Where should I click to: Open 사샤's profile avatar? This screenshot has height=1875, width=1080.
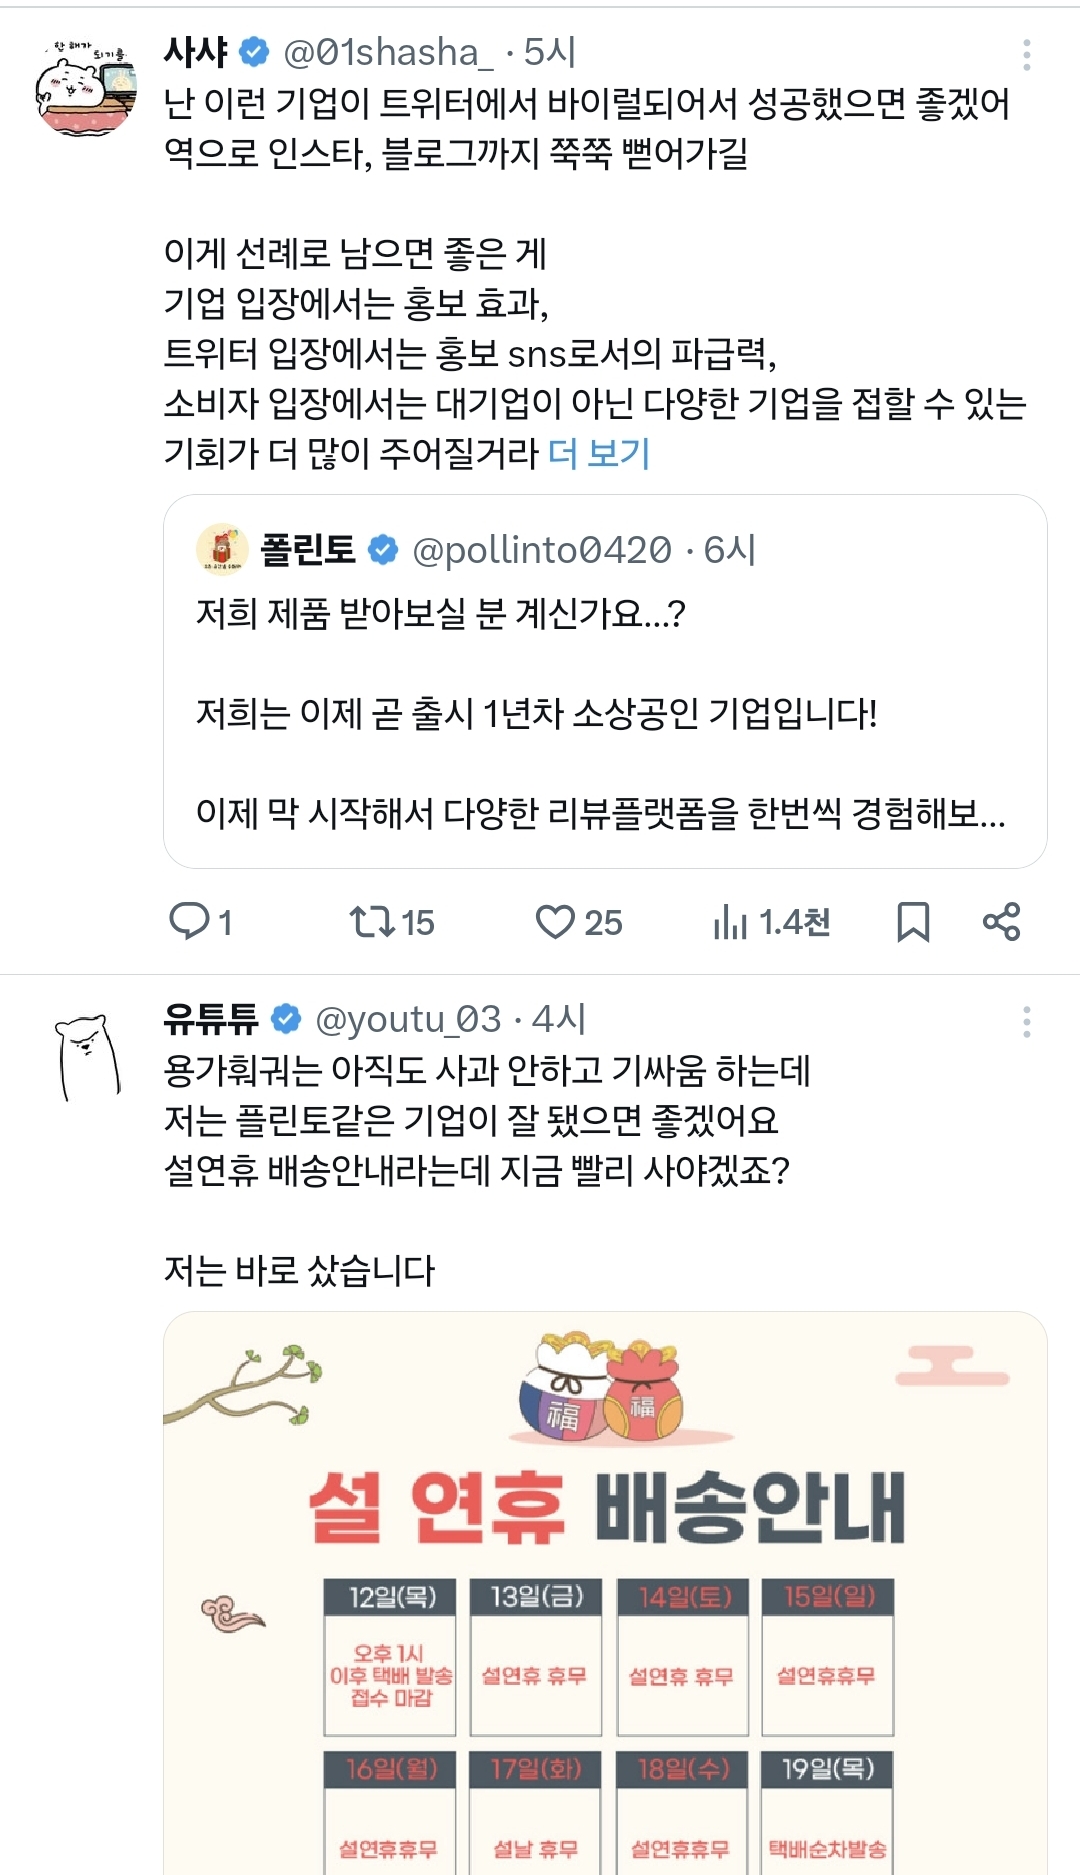[87, 88]
